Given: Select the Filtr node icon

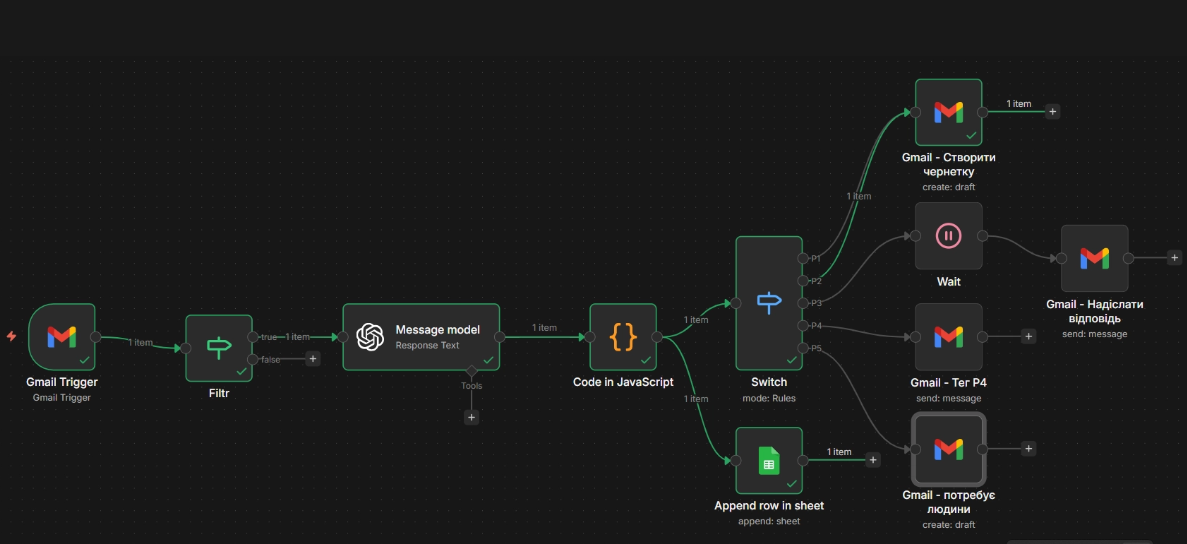Looking at the screenshot, I should point(219,347).
